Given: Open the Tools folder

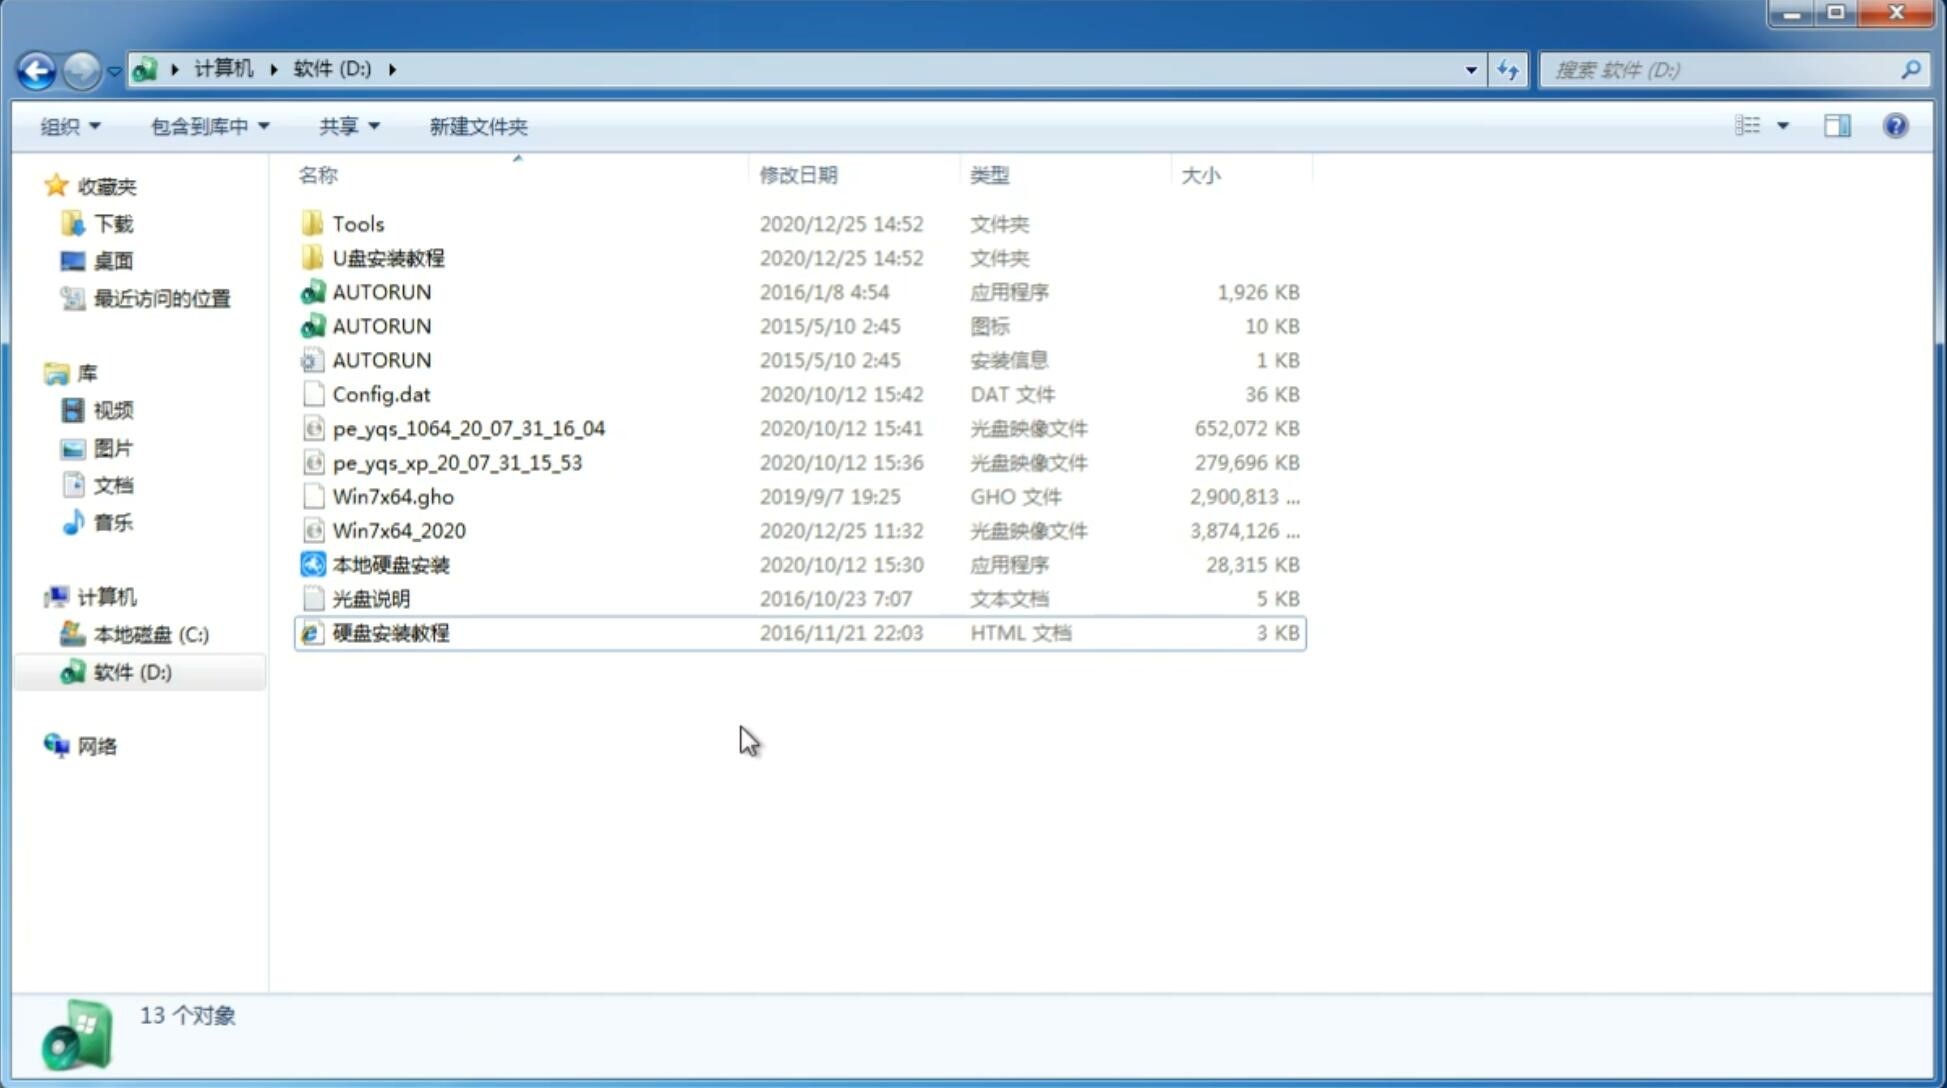Looking at the screenshot, I should coord(358,223).
